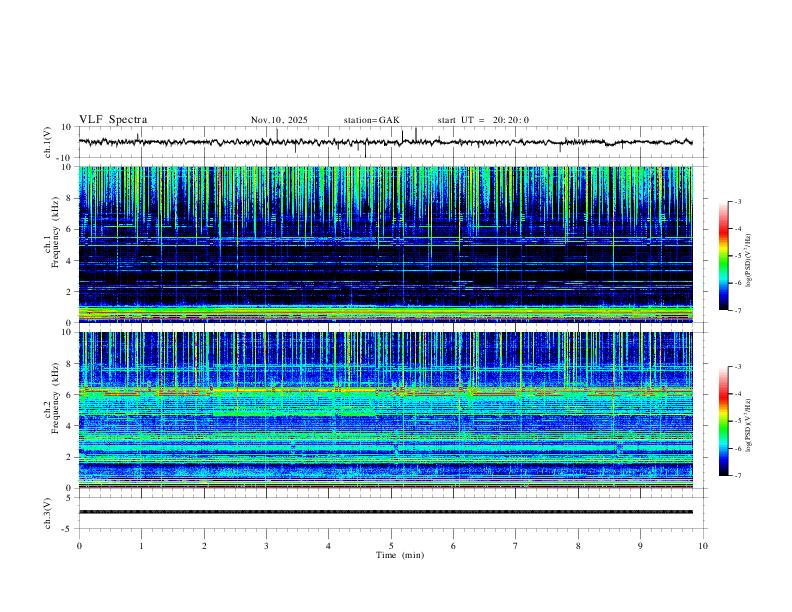
Task: Click the 4 kHz tick on ch.1 frequency axis
Action: point(70,261)
